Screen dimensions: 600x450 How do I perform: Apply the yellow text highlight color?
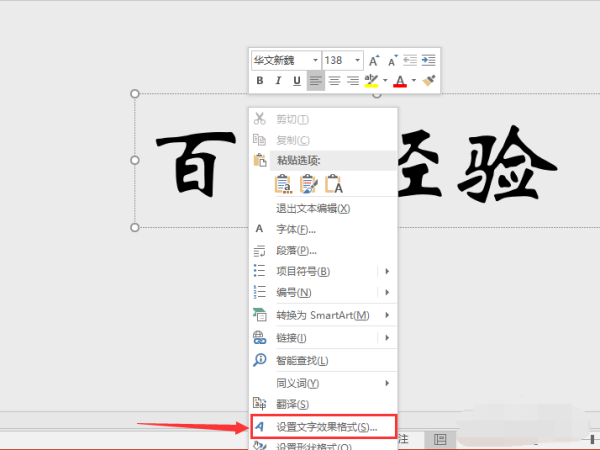pos(371,81)
